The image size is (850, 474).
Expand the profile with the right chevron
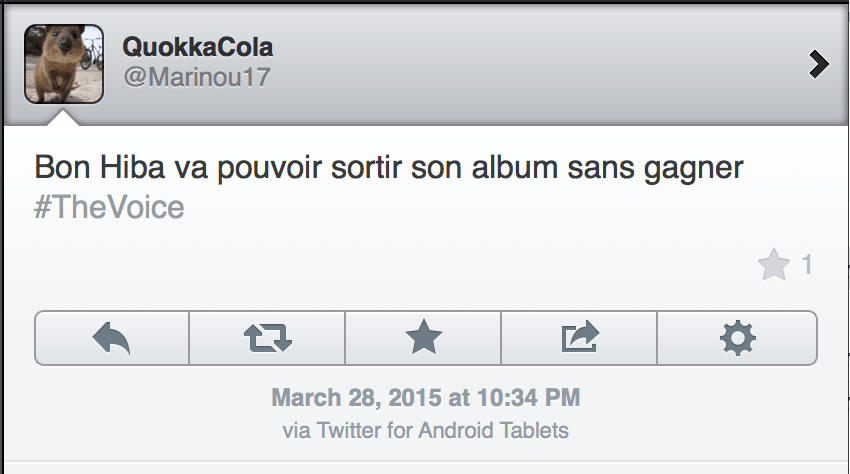click(819, 65)
